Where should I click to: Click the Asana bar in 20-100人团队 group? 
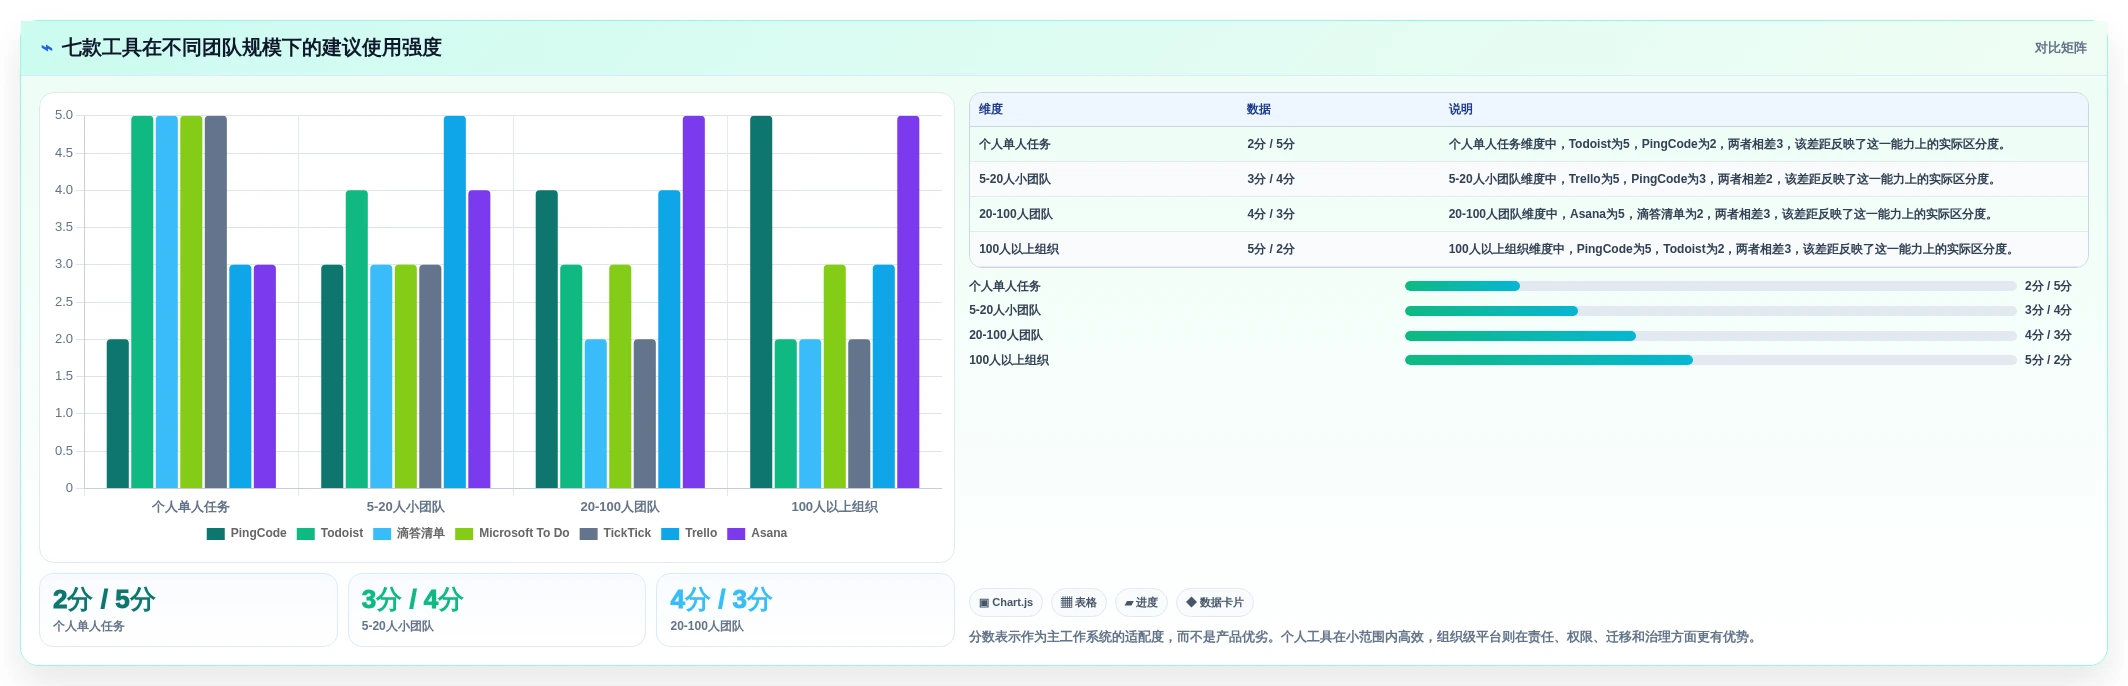694,302
